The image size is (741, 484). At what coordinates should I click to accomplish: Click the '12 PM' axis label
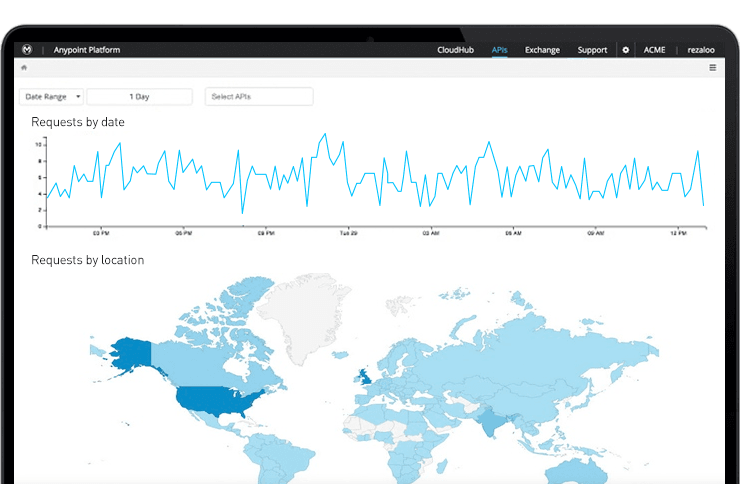click(679, 233)
